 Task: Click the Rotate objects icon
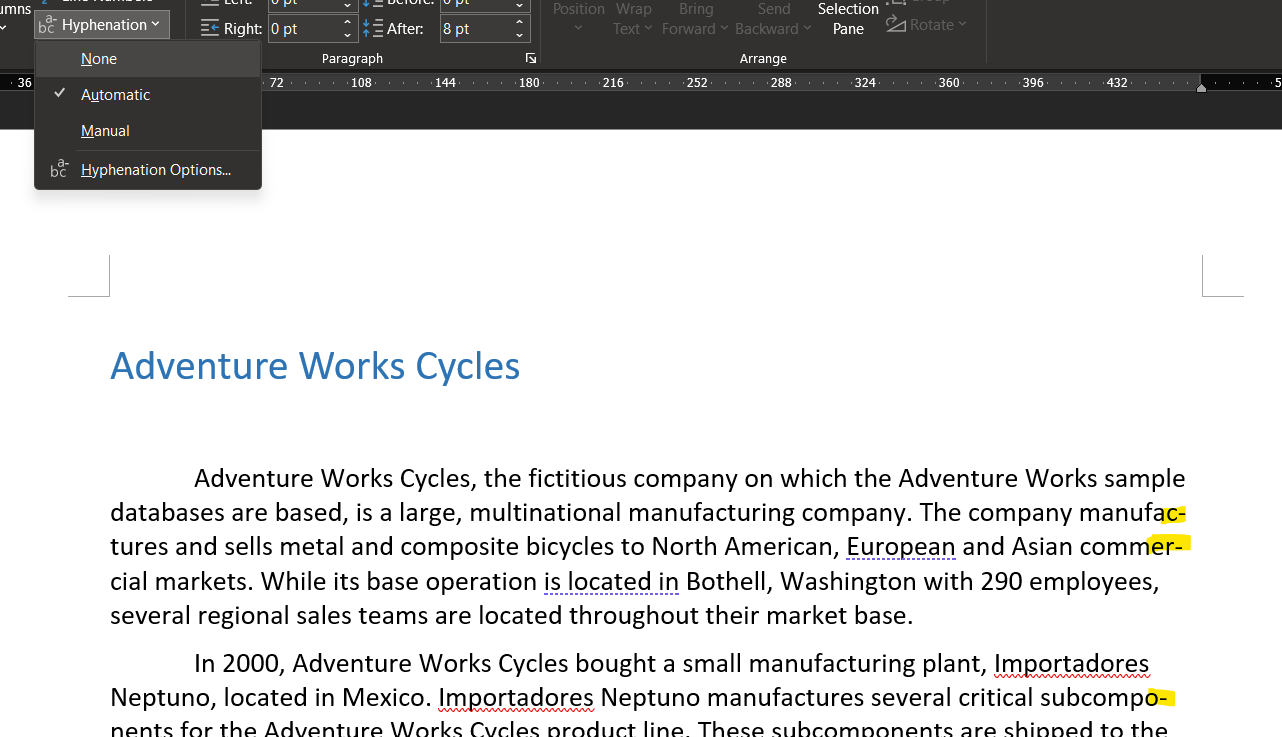tap(895, 24)
